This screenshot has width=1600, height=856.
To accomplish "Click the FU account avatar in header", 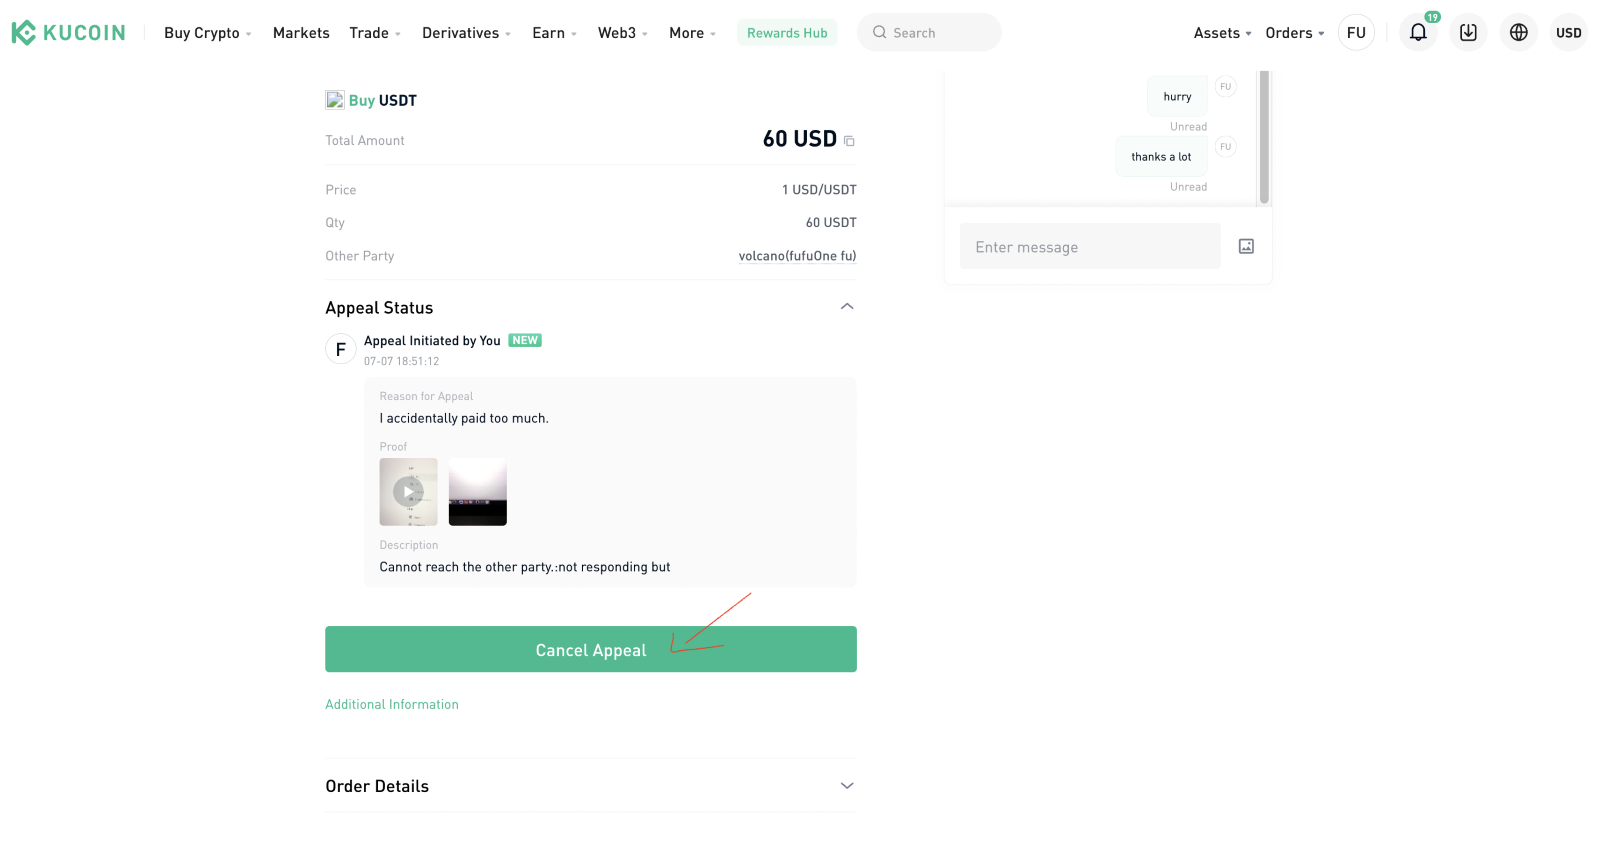I will [x=1356, y=32].
